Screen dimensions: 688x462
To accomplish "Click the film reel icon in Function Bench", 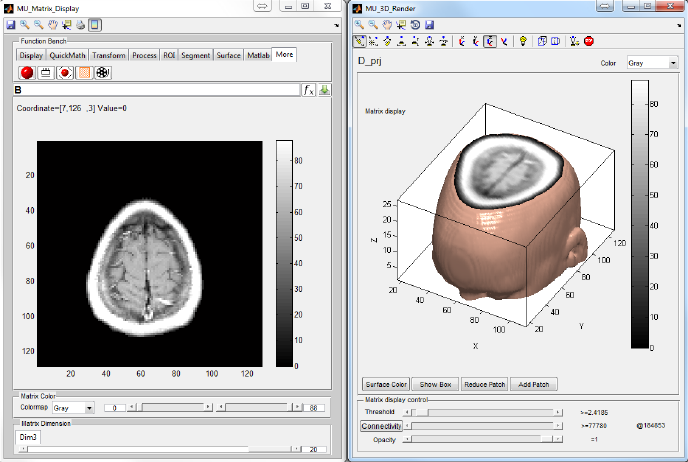I will [x=103, y=72].
